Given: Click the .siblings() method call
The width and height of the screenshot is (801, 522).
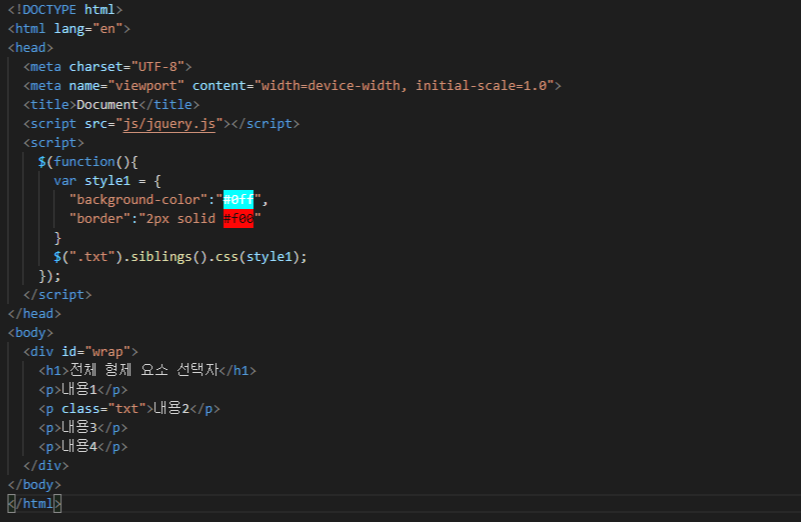Looking at the screenshot, I should [164, 256].
